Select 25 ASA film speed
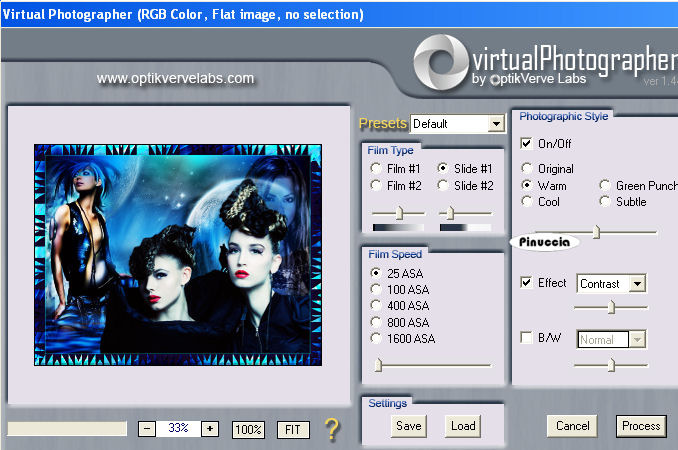 click(x=376, y=273)
